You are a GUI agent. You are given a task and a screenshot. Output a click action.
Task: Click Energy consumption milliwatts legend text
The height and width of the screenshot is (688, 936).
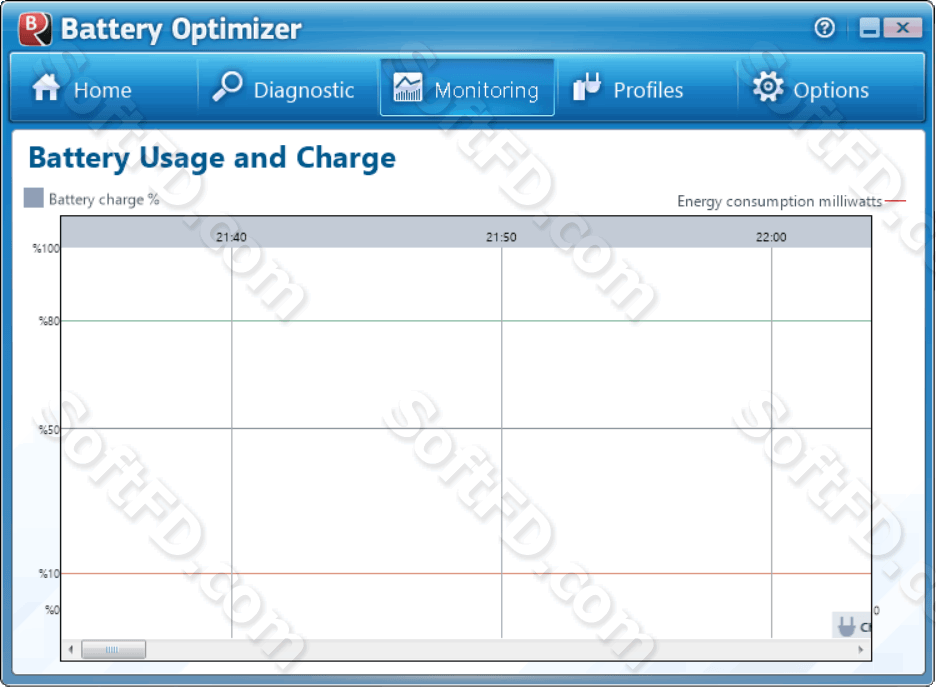coord(780,201)
